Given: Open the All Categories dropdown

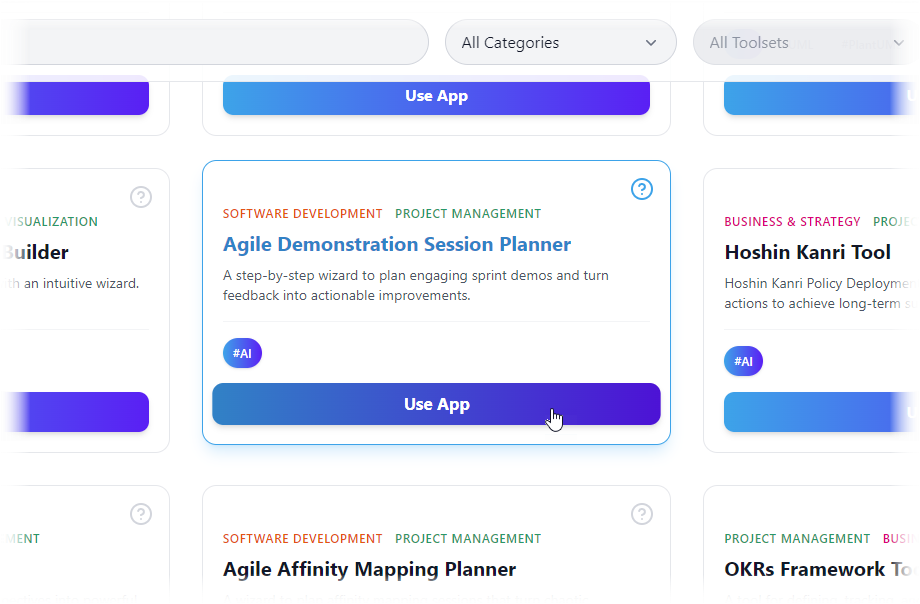Looking at the screenshot, I should pos(559,42).
